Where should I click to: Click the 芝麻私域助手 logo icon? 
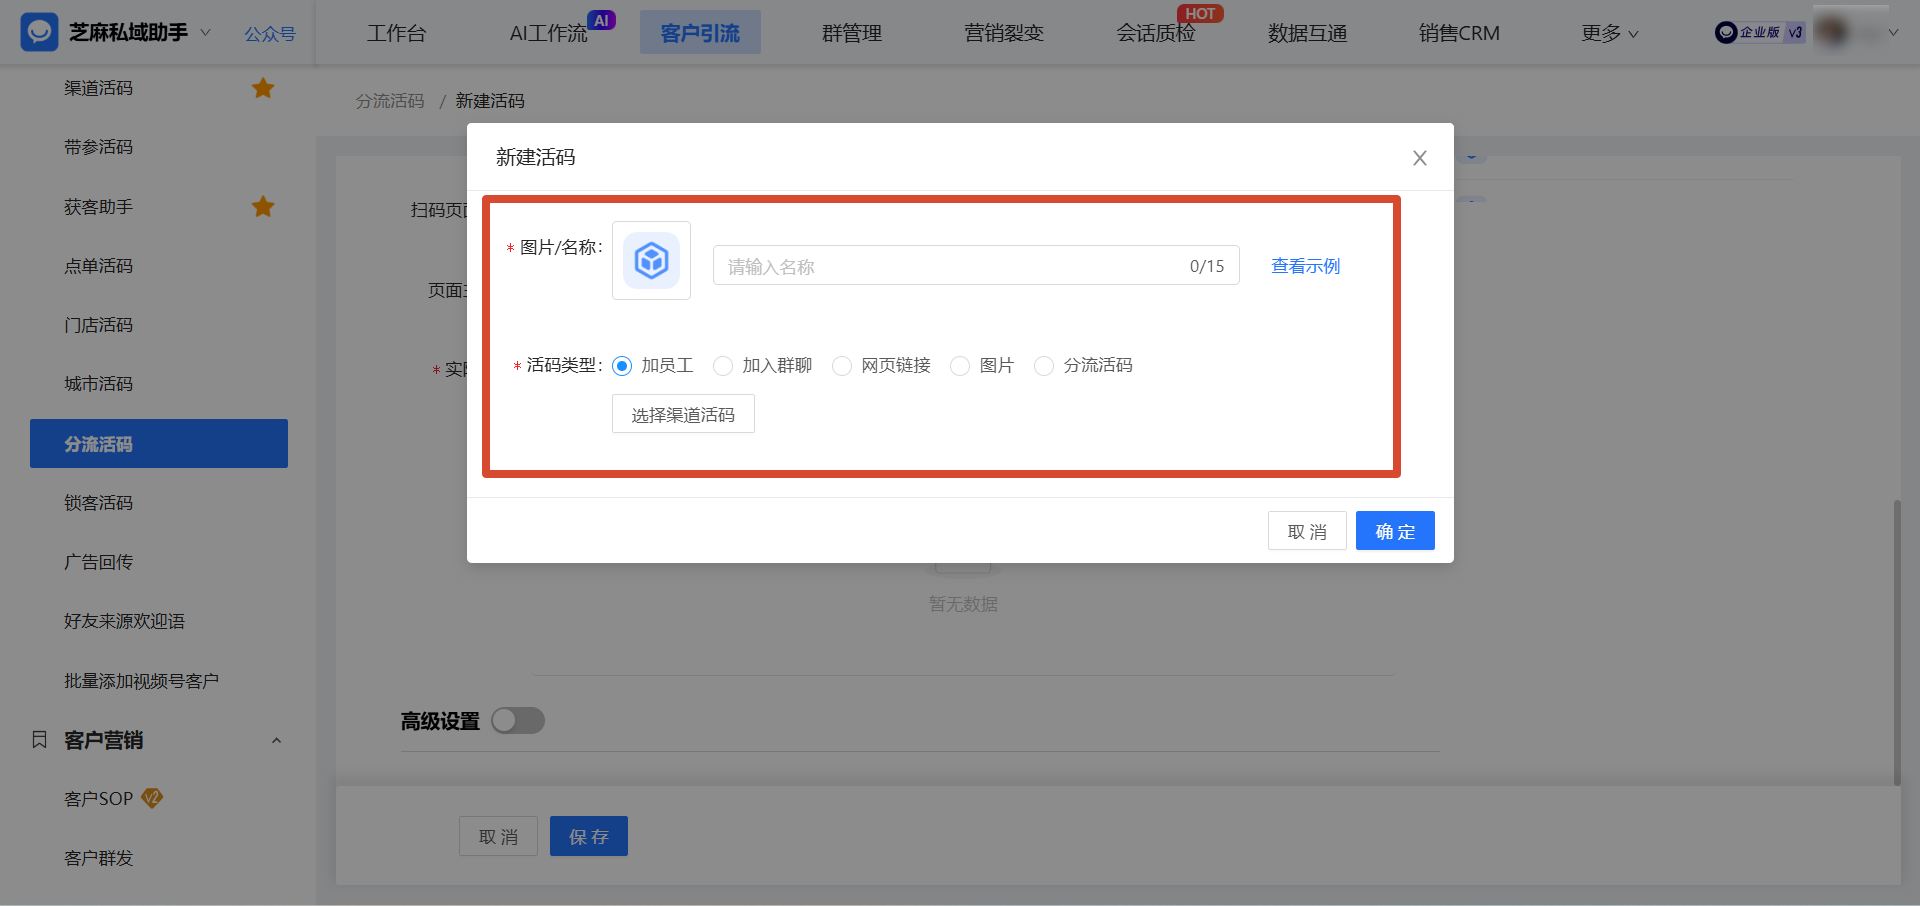click(39, 32)
